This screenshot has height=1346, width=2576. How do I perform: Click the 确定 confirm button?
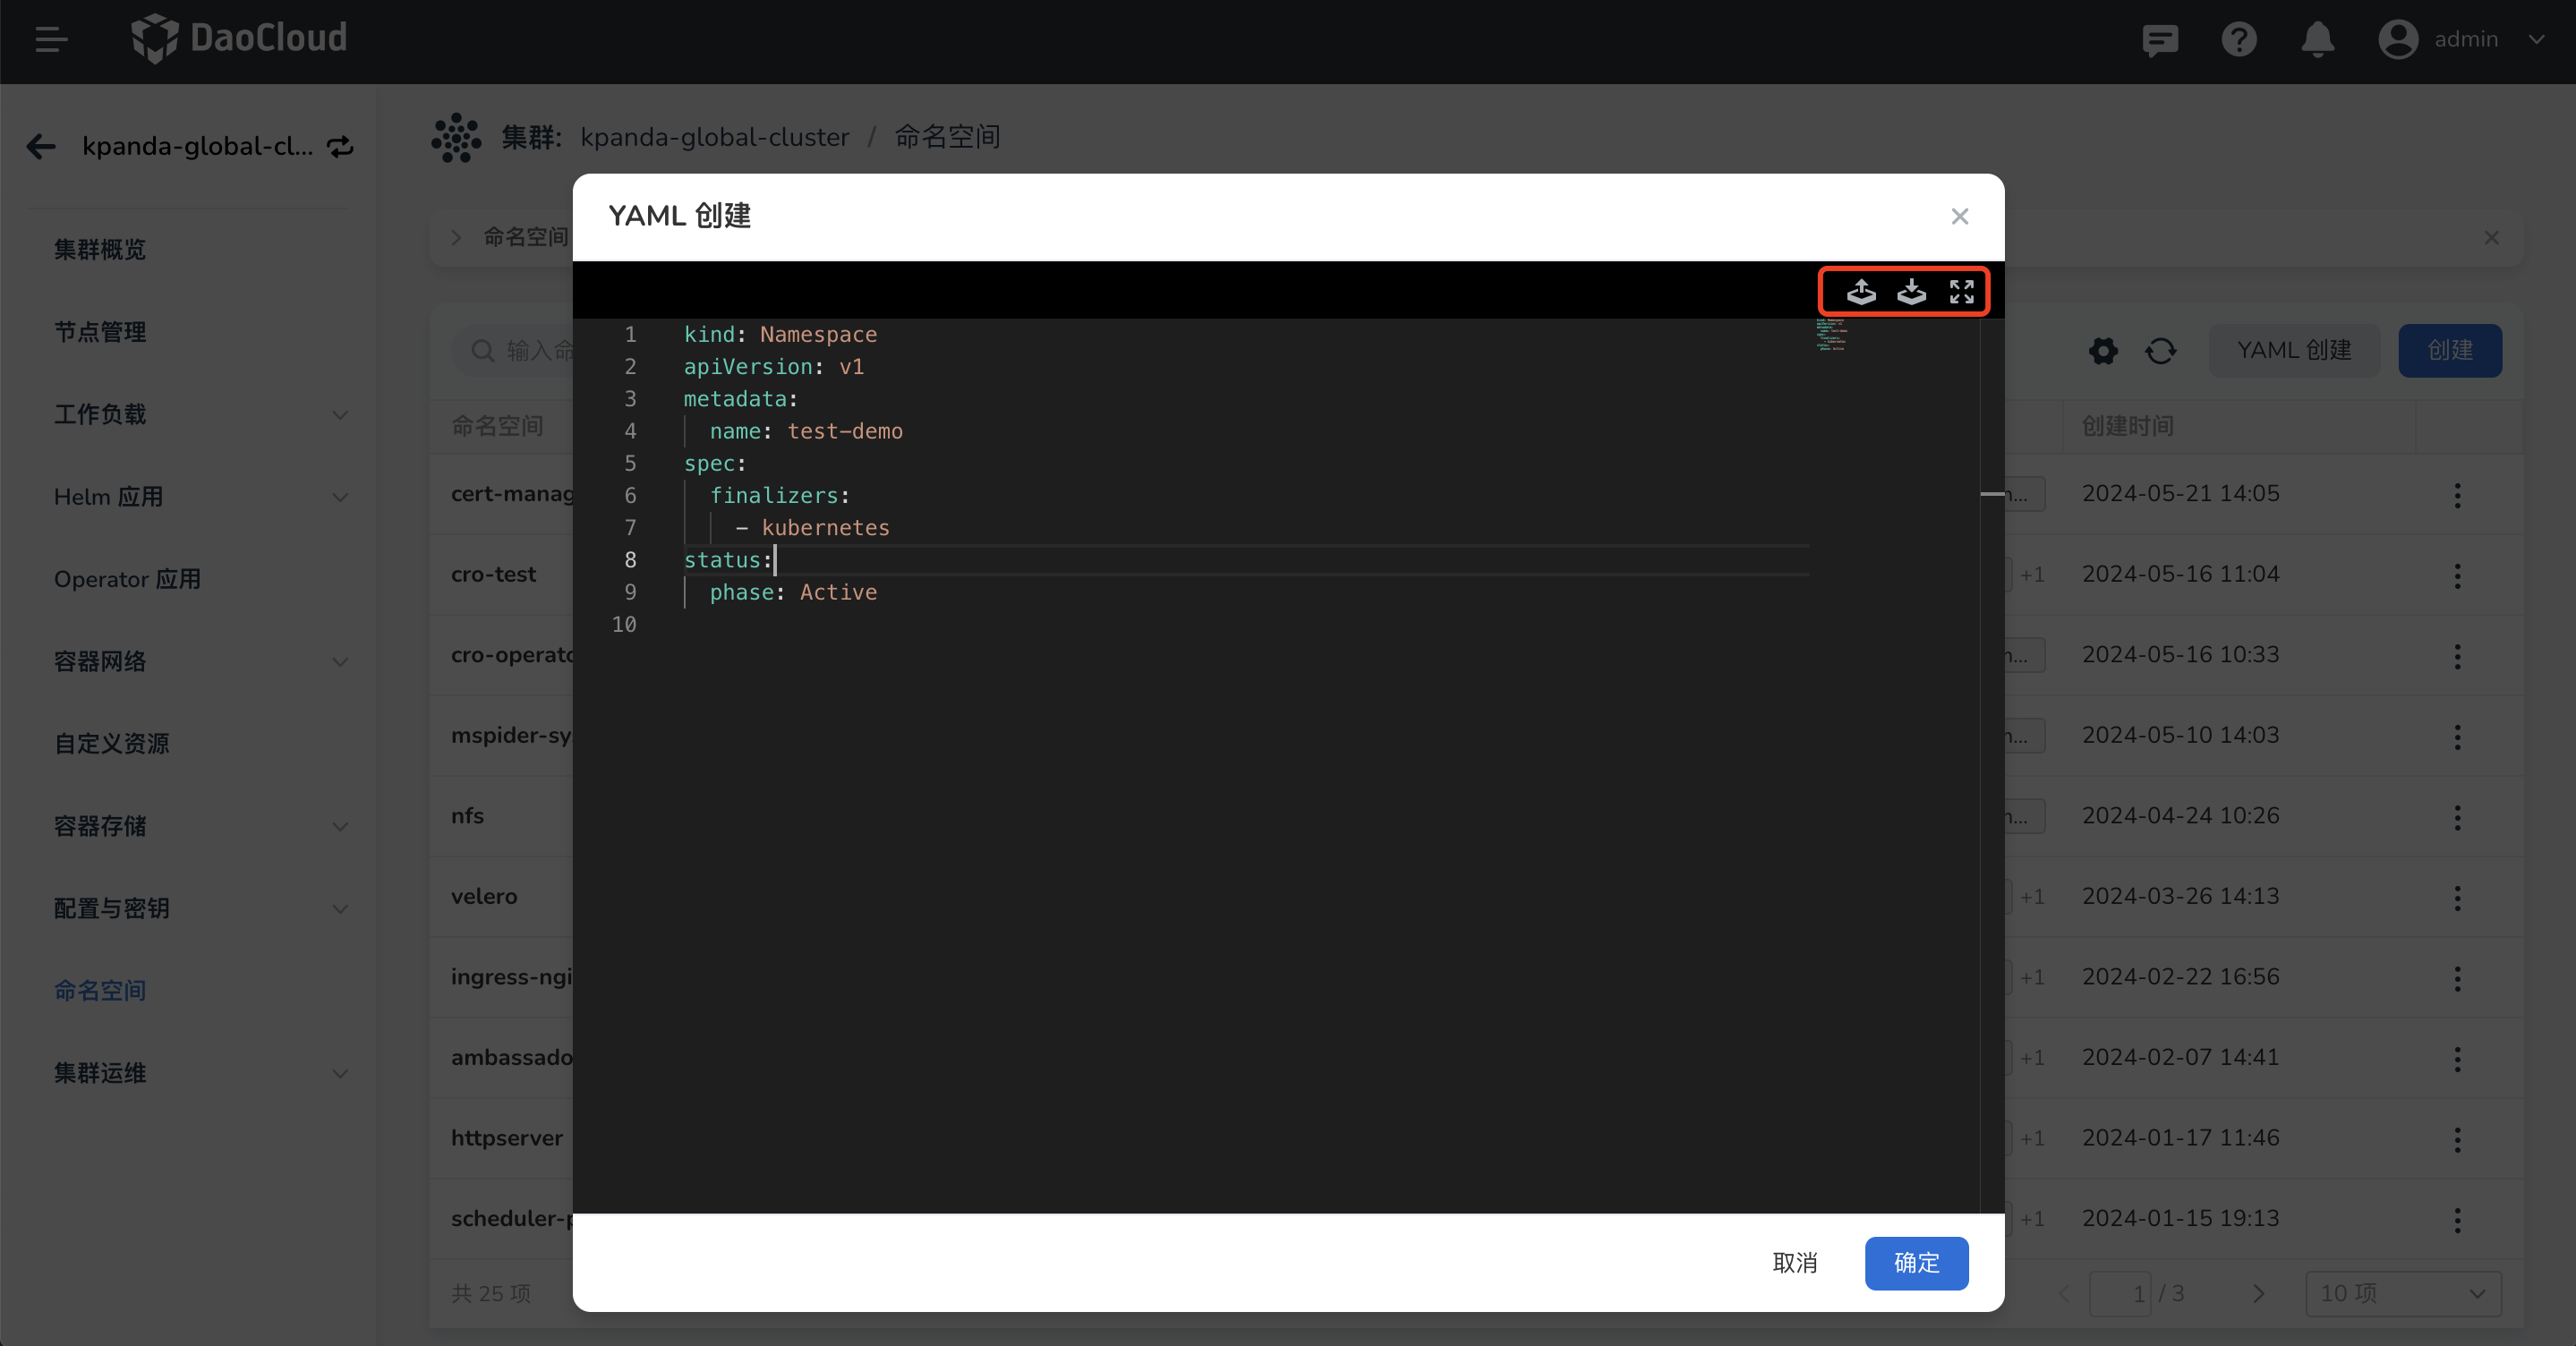click(x=1916, y=1263)
